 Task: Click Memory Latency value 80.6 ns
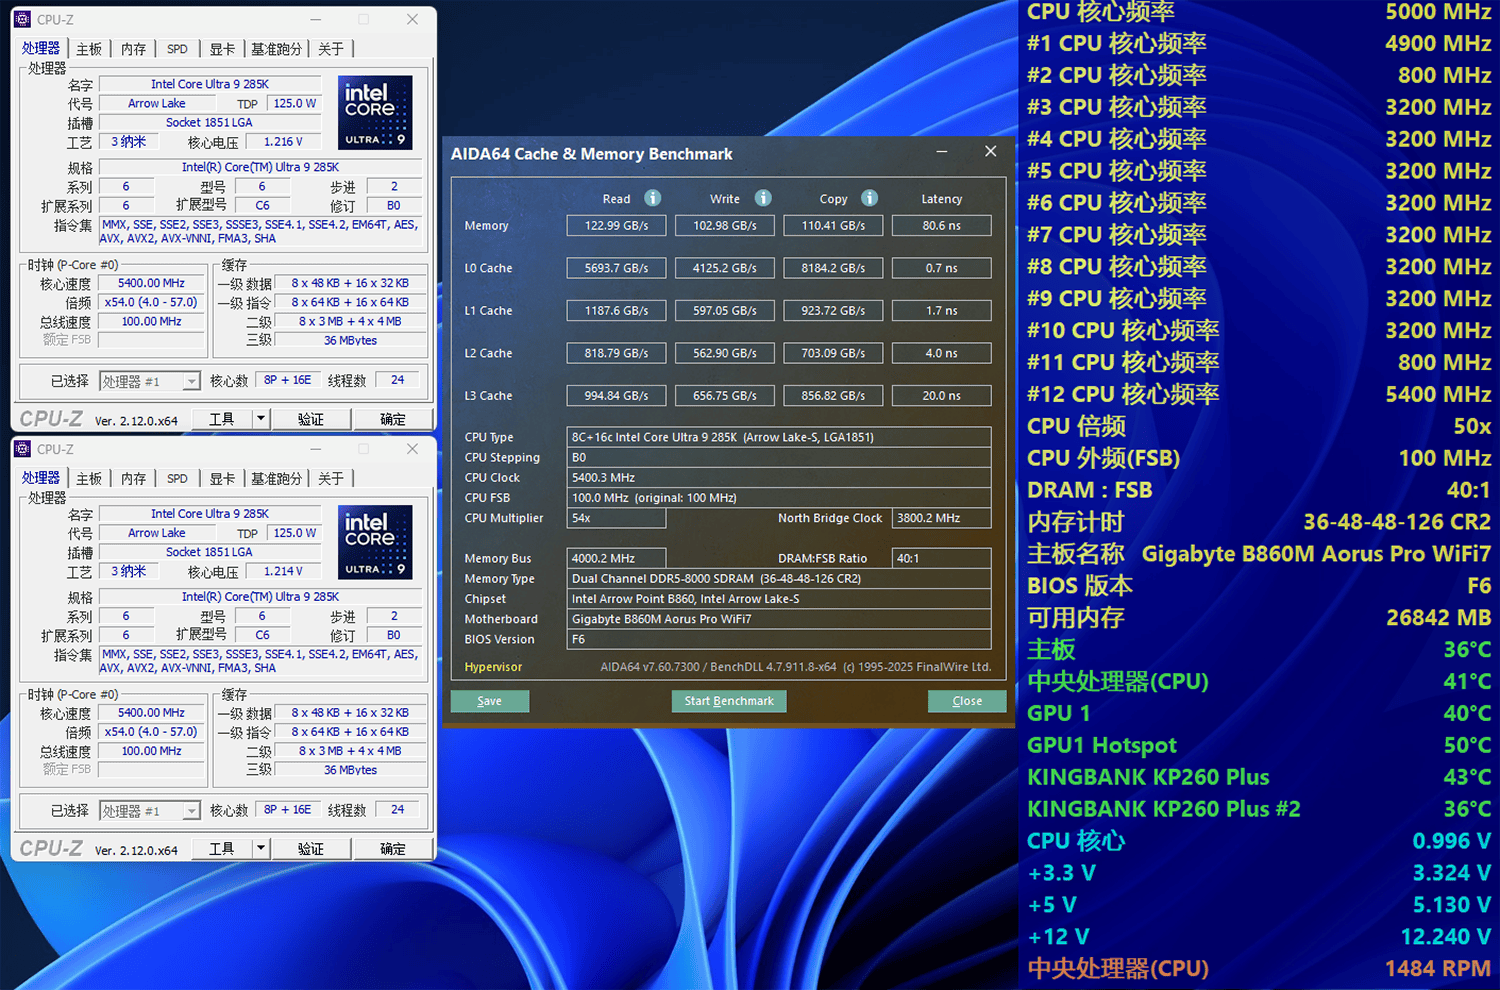coord(942,226)
